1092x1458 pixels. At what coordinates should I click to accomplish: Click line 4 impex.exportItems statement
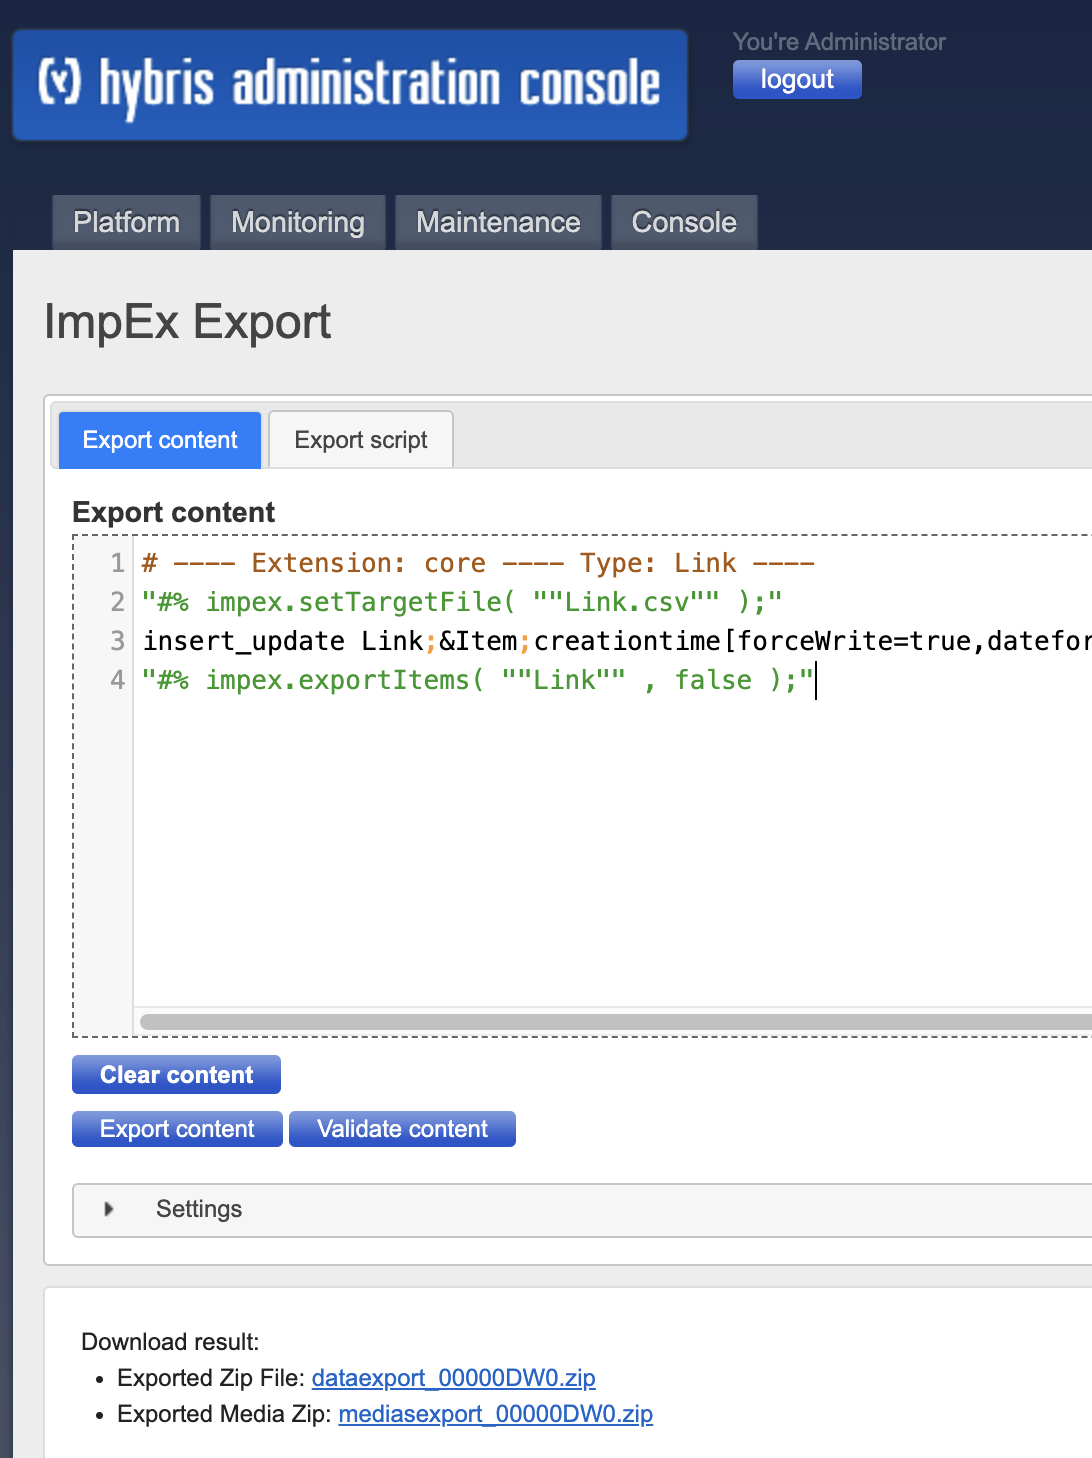pos(478,680)
